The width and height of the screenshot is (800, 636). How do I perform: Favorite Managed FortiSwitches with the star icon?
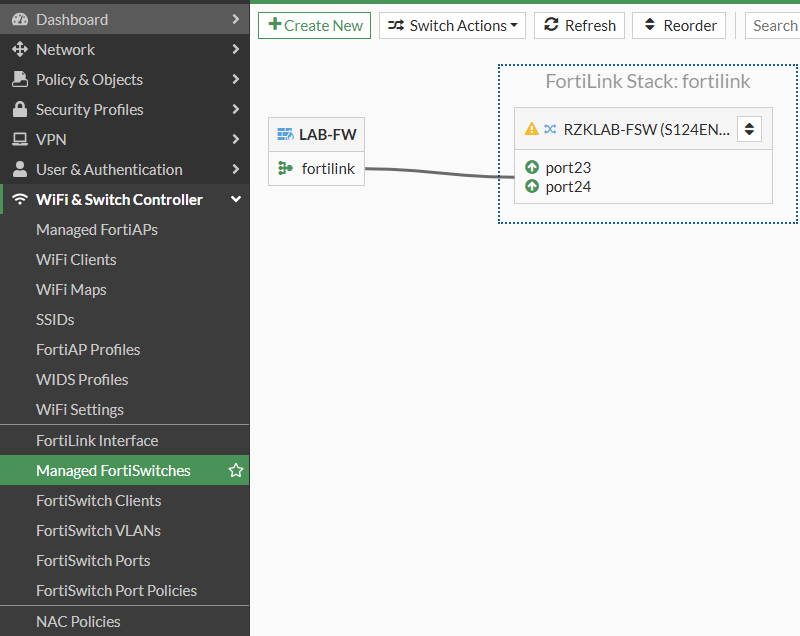236,470
